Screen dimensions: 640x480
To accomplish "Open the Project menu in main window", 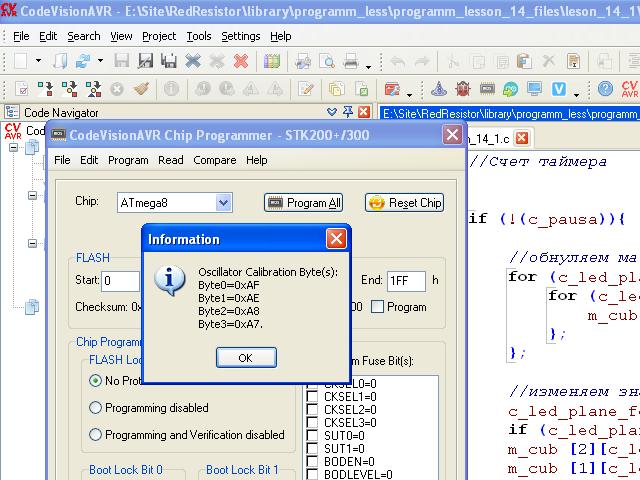I will point(158,36).
